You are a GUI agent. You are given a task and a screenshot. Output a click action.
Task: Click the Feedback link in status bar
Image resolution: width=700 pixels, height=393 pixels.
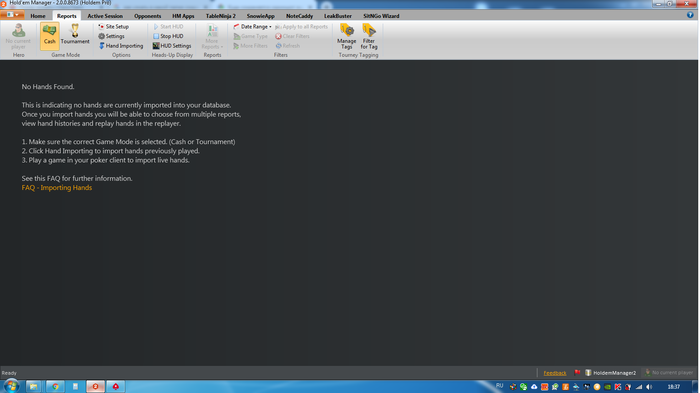555,373
